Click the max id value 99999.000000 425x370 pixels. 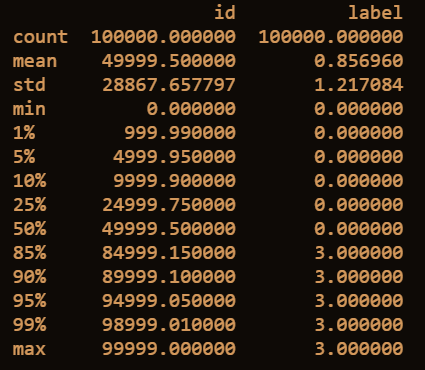169,349
